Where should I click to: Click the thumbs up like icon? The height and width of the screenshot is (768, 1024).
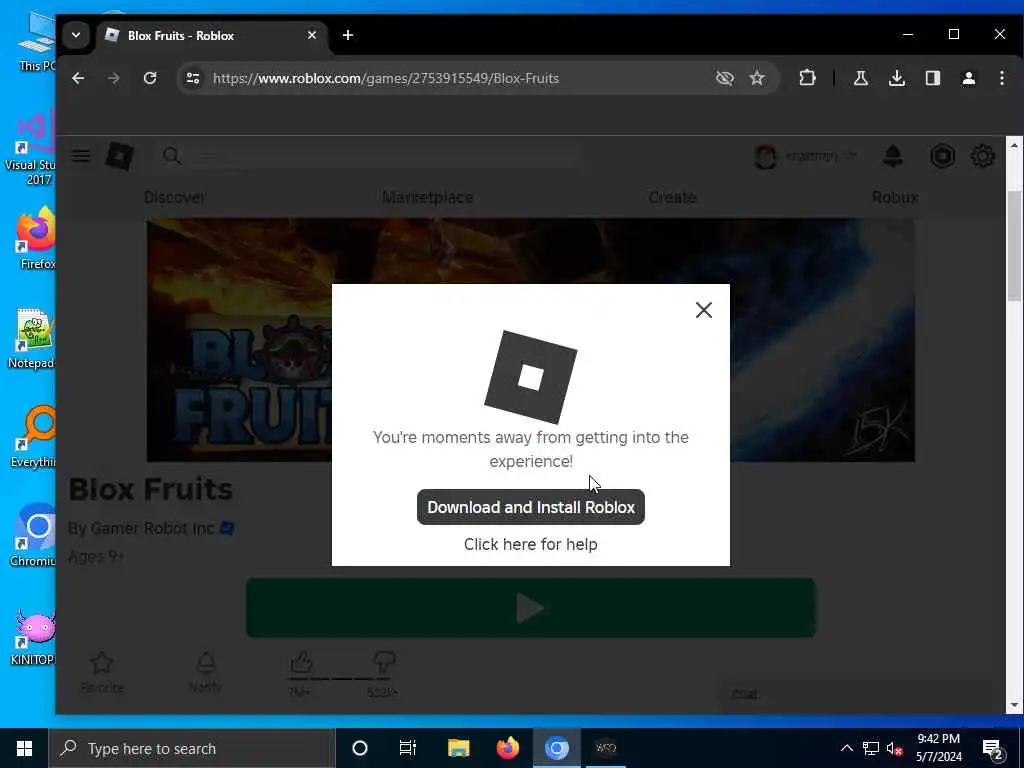pos(301,662)
